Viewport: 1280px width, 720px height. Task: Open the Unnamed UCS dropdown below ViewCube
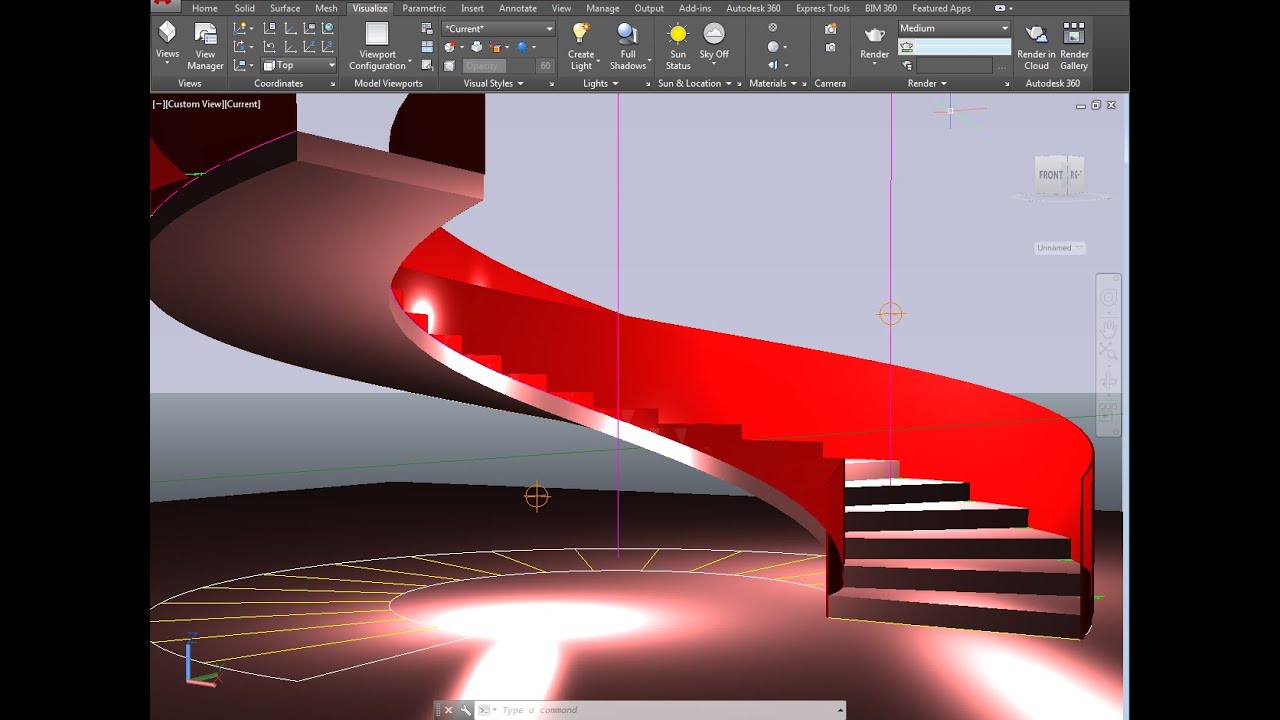pos(1059,248)
